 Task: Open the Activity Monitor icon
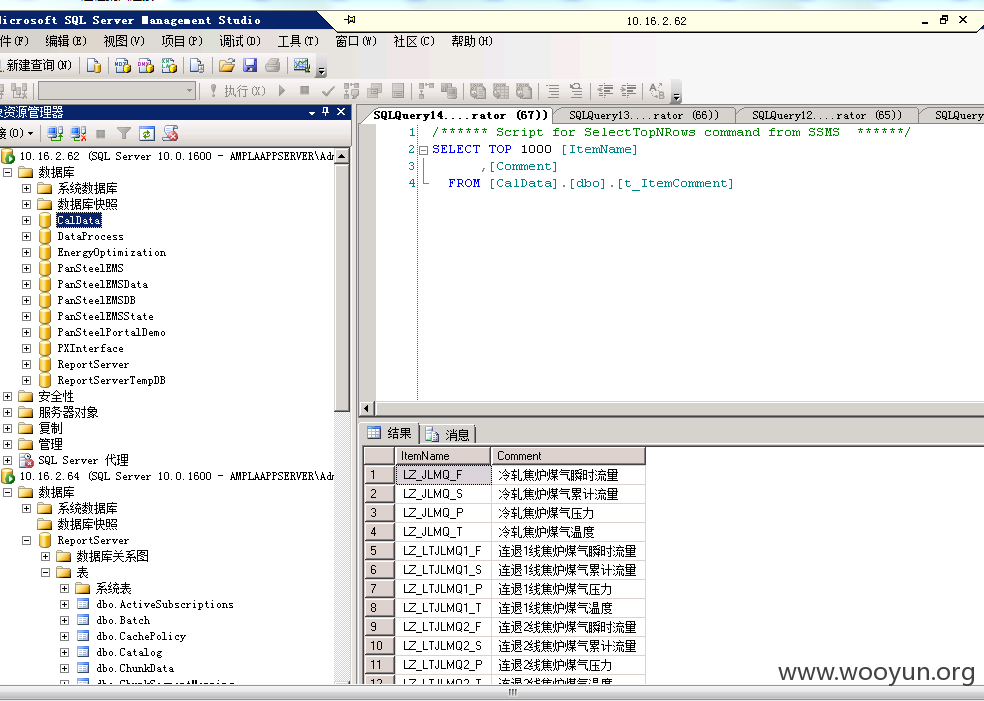pos(302,65)
